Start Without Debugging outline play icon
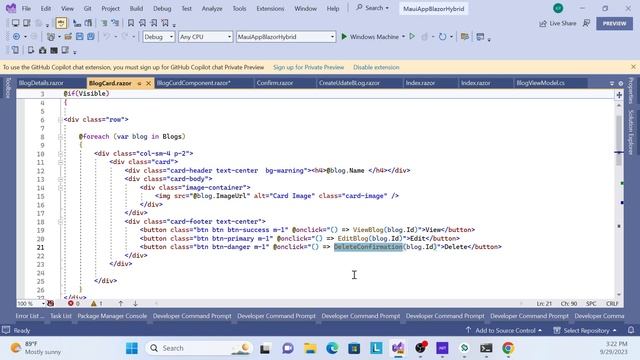This screenshot has width=640, height=360. (x=412, y=37)
